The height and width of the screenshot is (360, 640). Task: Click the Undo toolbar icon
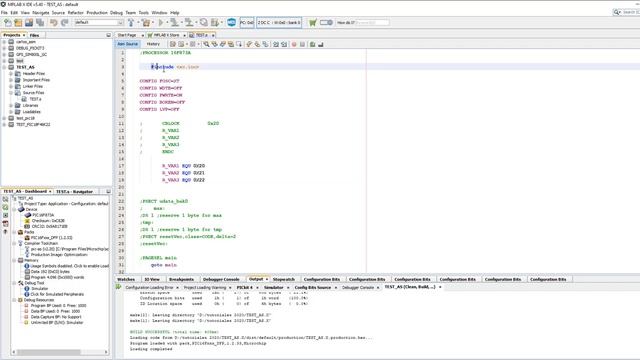[53, 22]
